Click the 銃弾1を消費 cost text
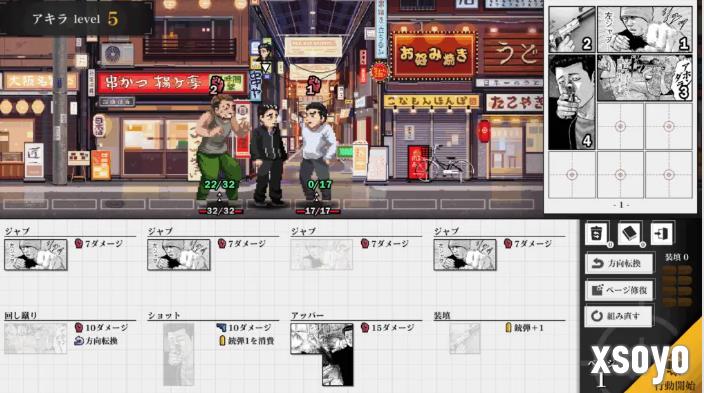Viewport: 704px width, 393px height. click(251, 341)
